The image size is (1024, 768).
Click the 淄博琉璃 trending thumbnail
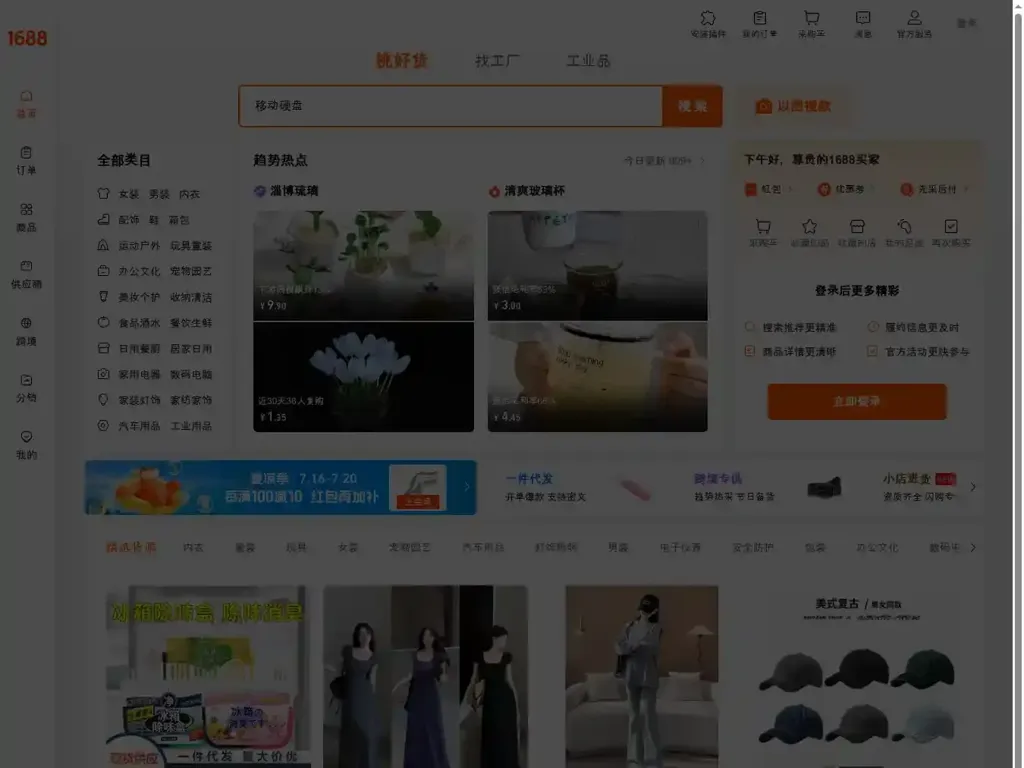point(363,265)
